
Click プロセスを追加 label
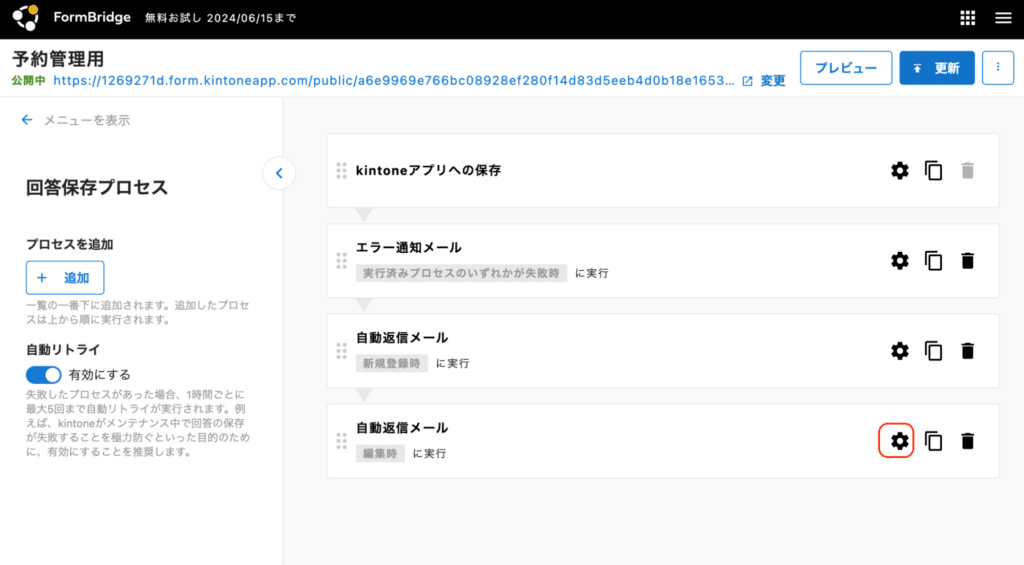(70, 244)
